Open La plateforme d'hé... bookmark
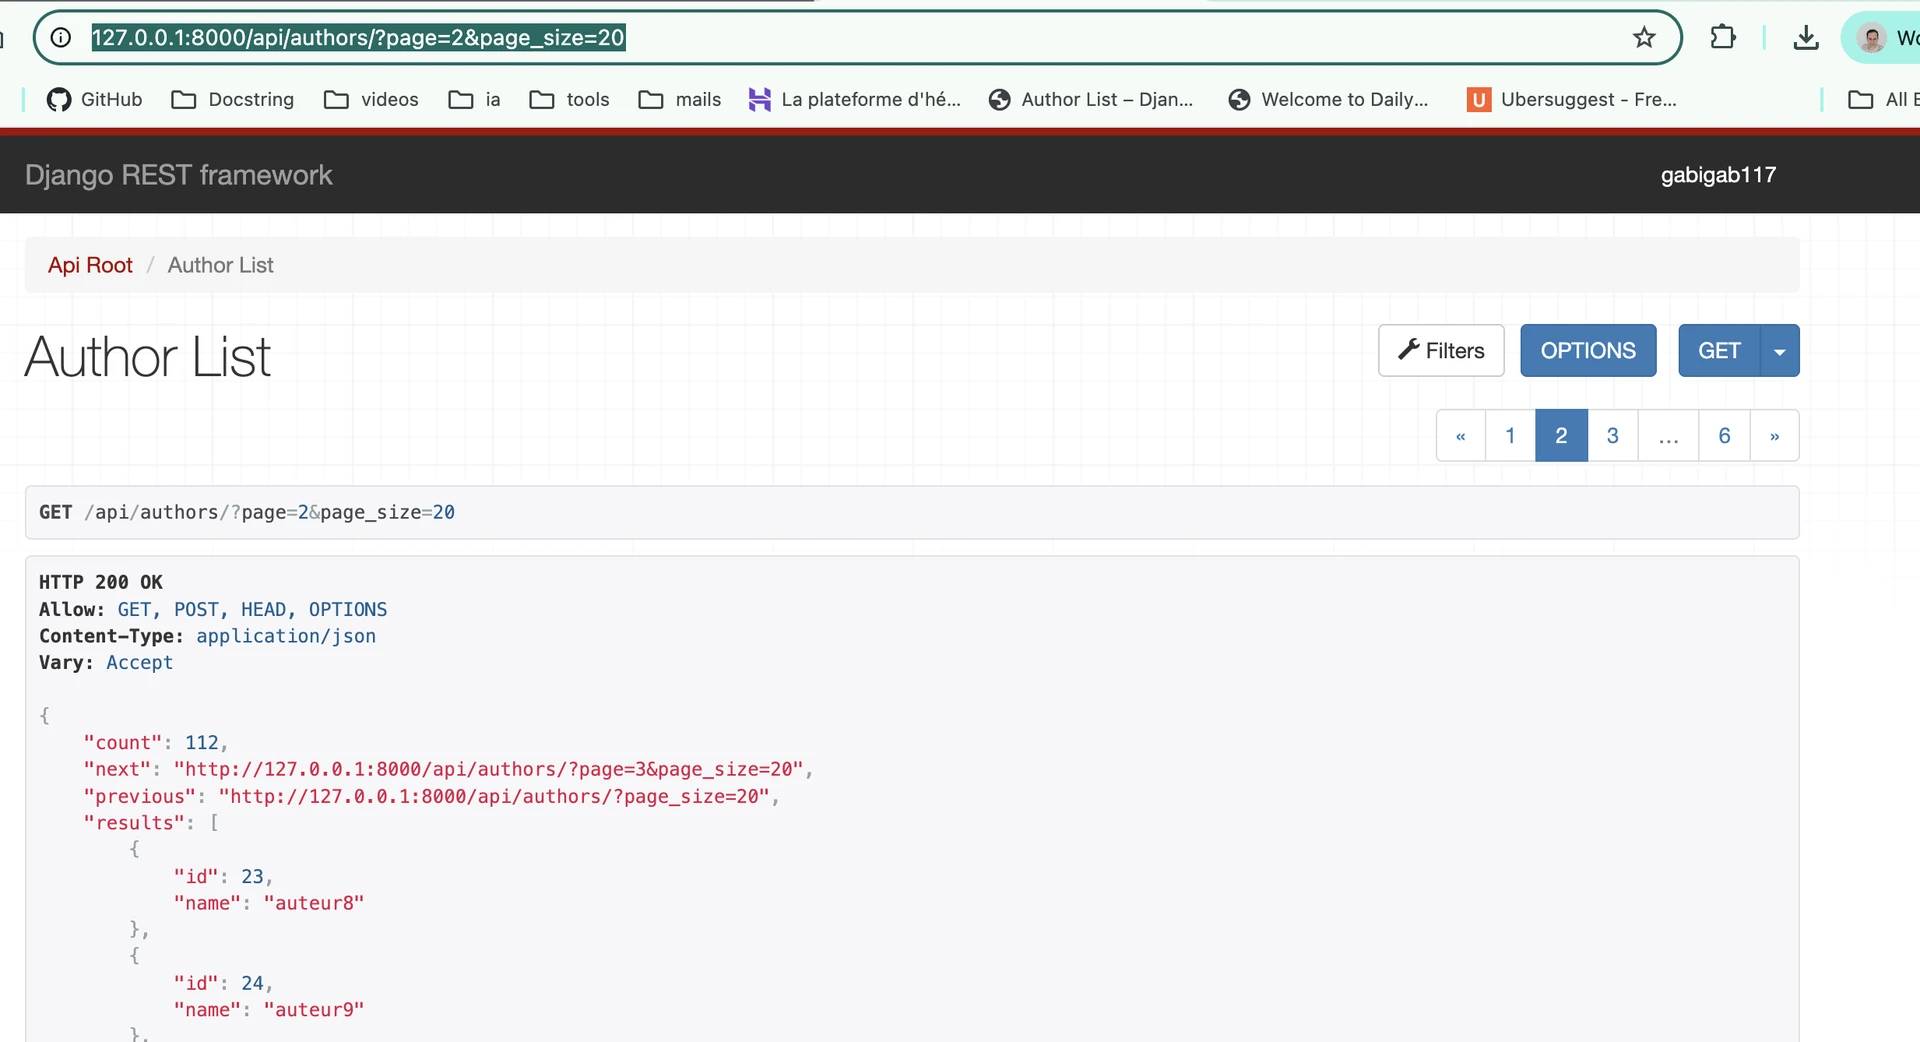 (854, 99)
